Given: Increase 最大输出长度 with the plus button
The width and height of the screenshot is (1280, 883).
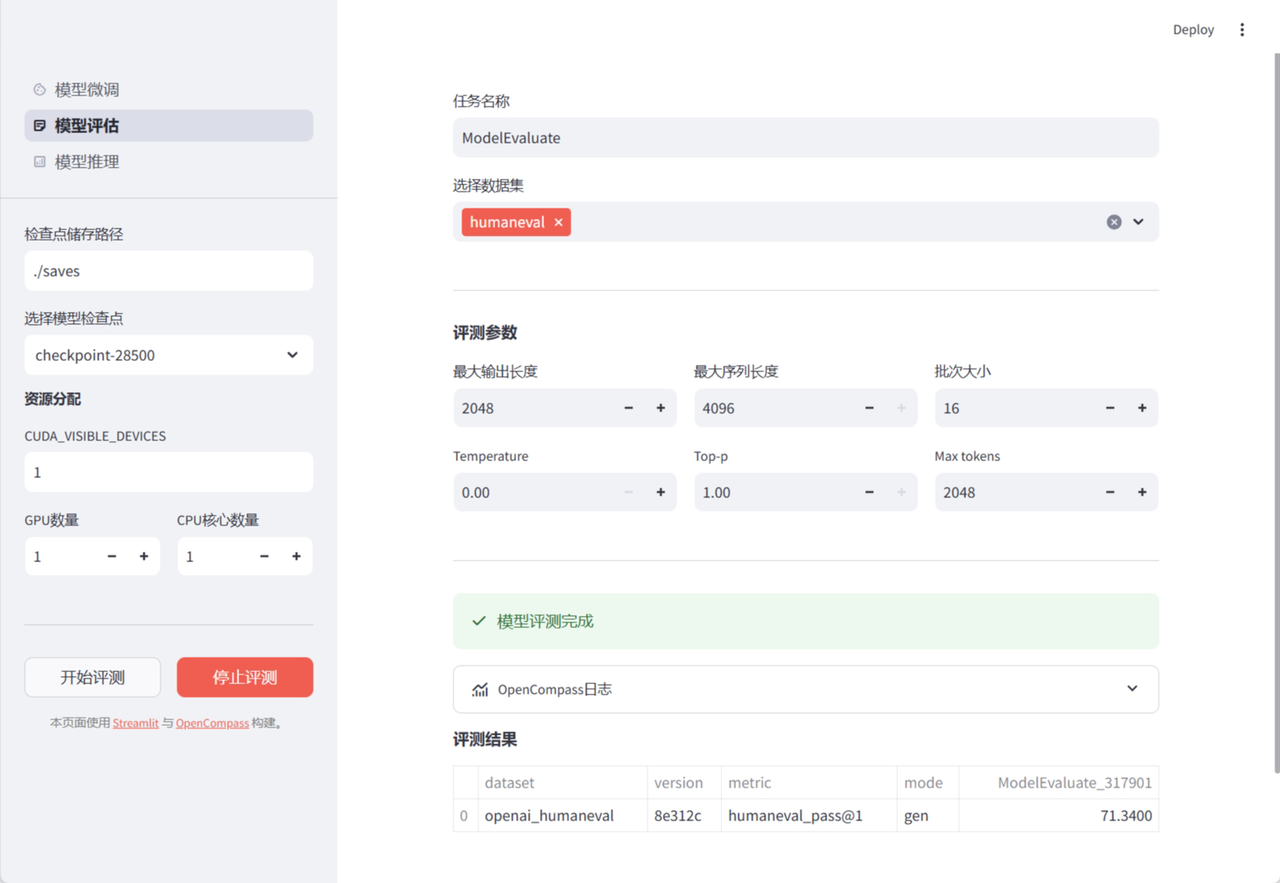Looking at the screenshot, I should point(661,408).
